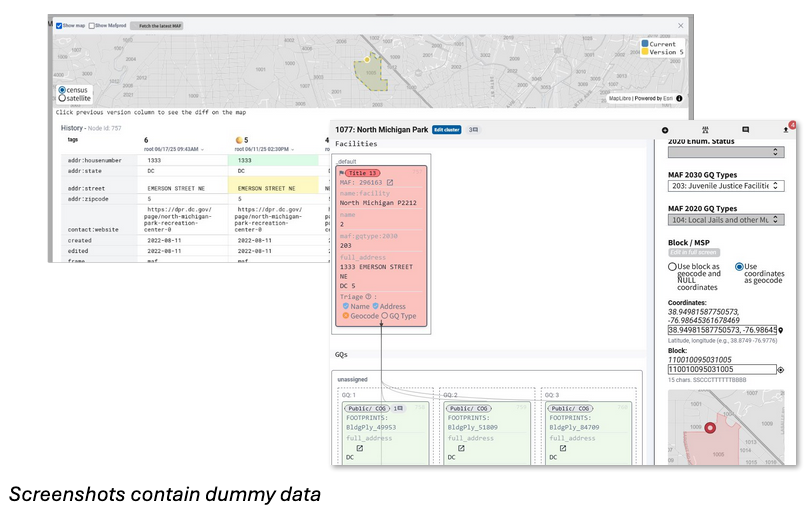The height and width of the screenshot is (515, 809).
Task: Click the Coordinates input field
Action: pos(722,330)
